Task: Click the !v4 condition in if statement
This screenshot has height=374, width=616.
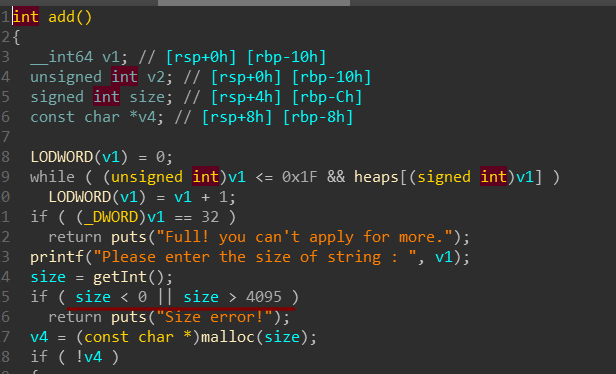Action: 89,357
